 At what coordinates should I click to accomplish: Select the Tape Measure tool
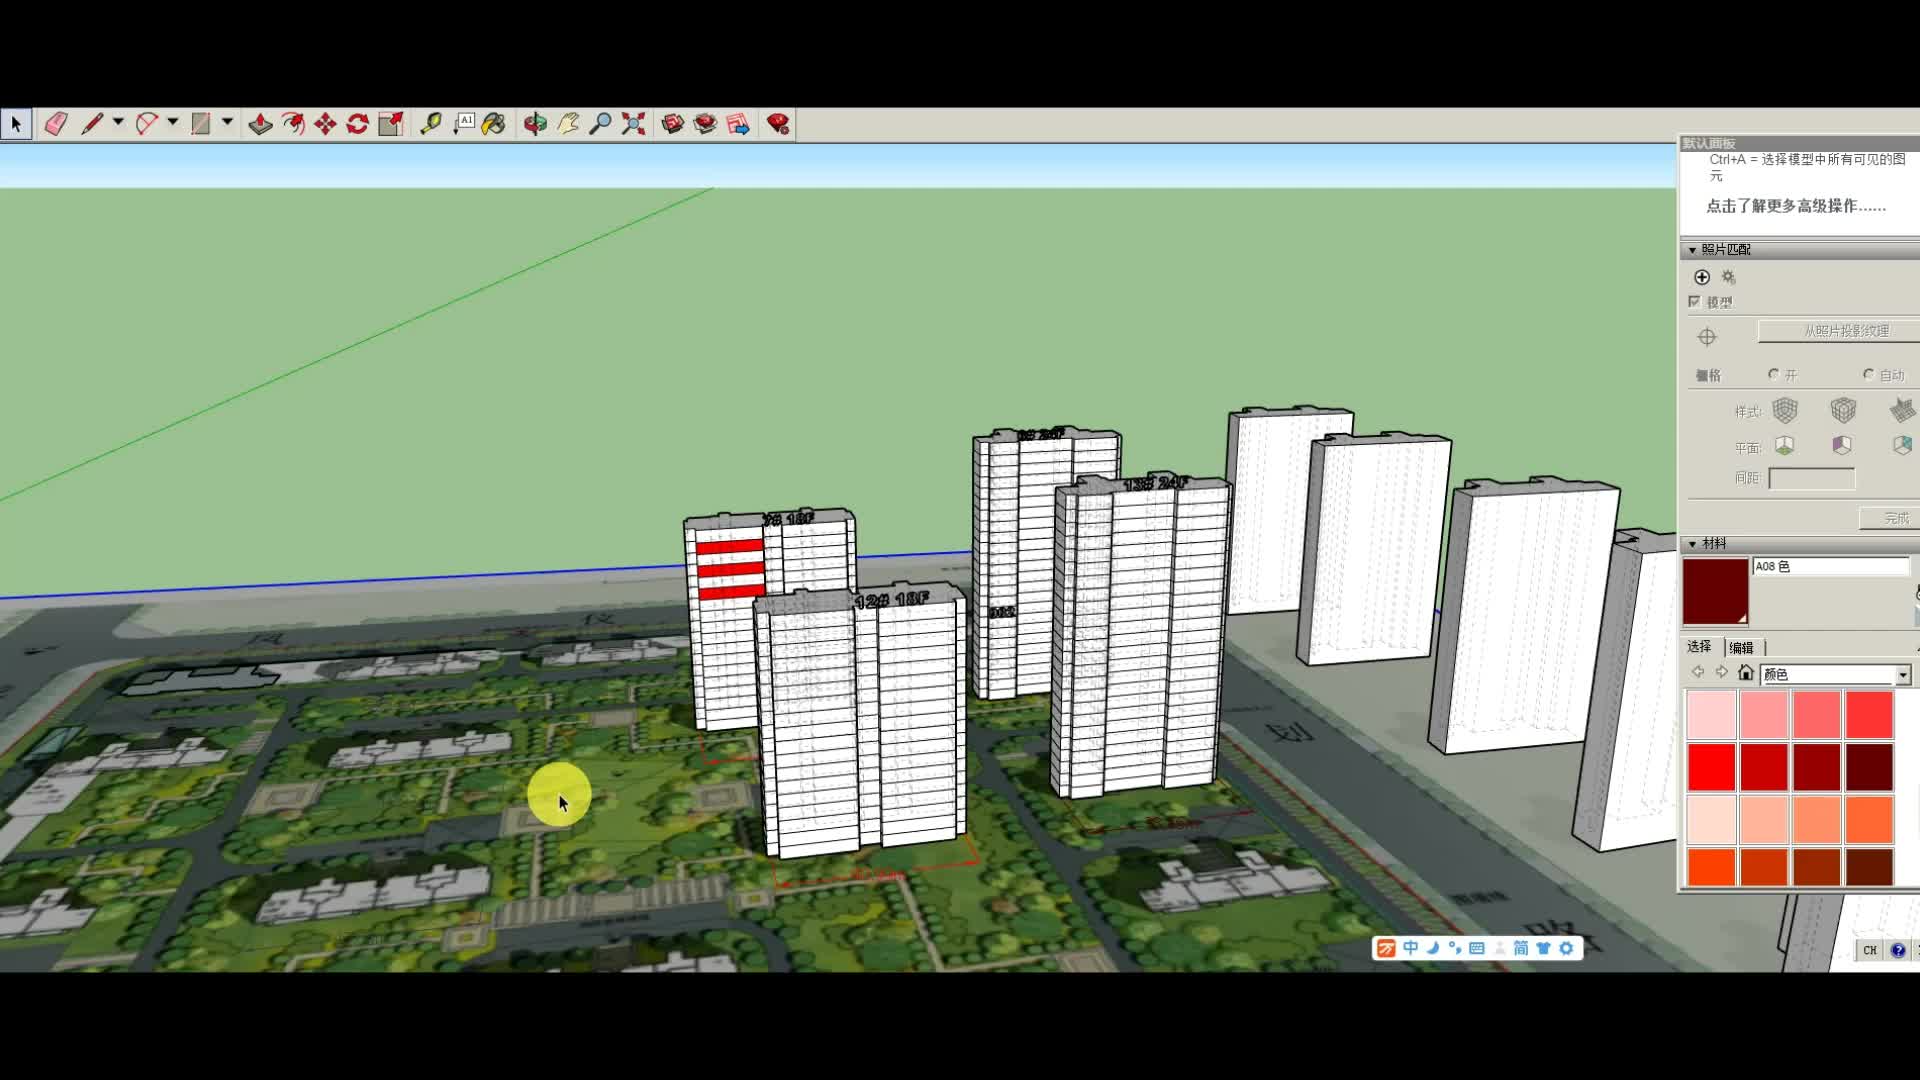(431, 124)
